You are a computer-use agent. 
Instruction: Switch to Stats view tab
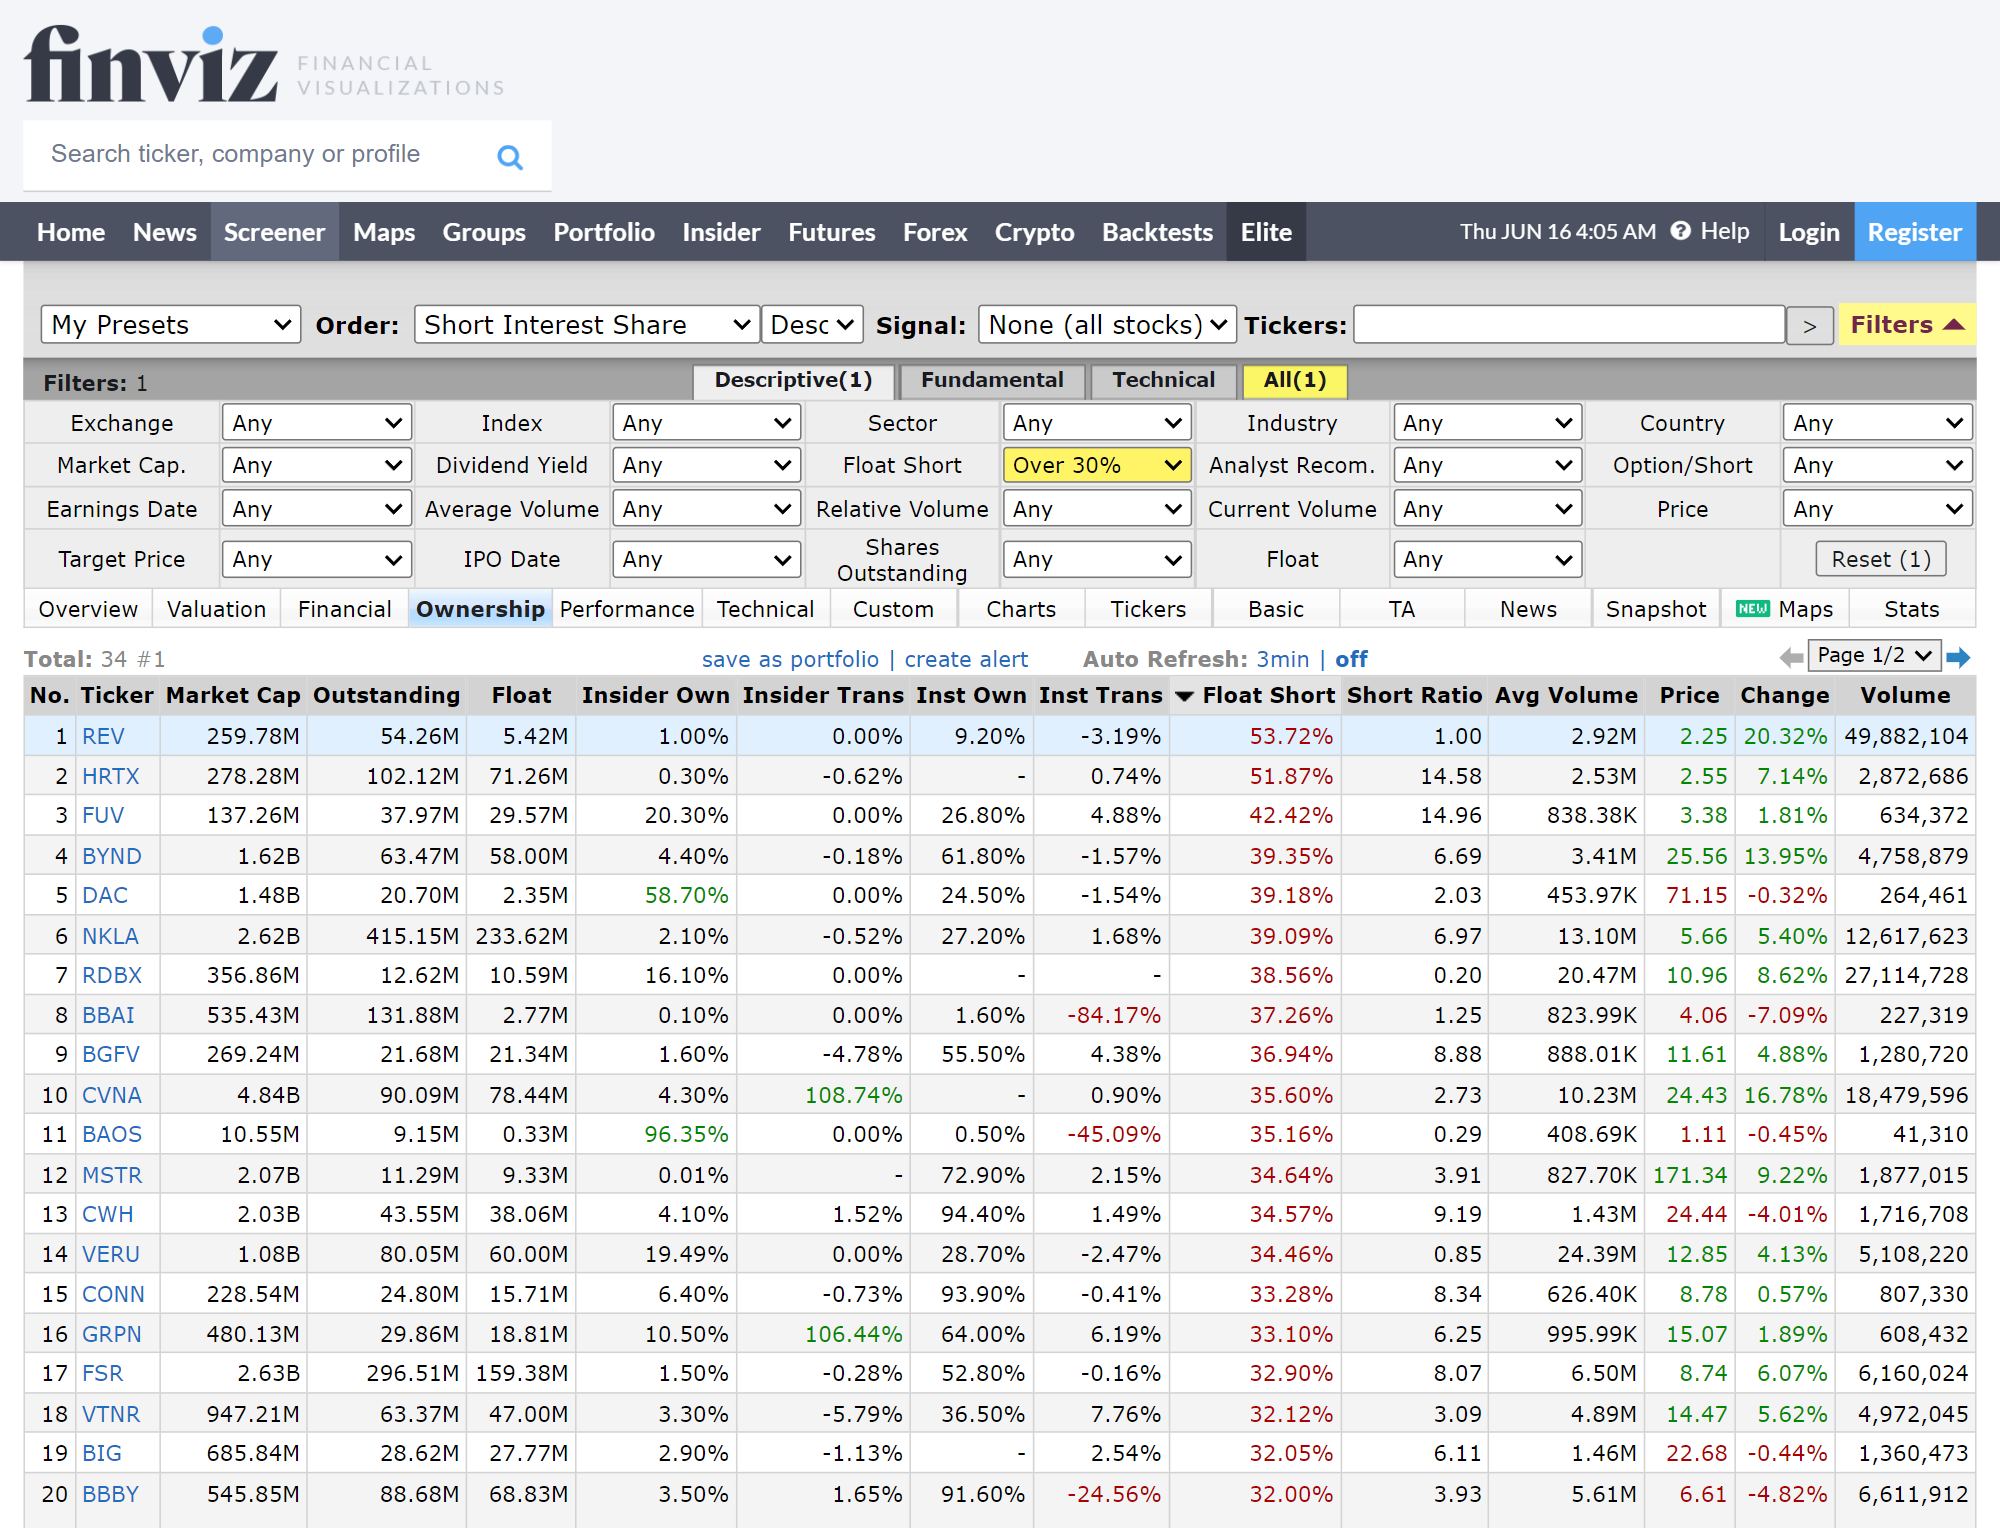(1912, 609)
